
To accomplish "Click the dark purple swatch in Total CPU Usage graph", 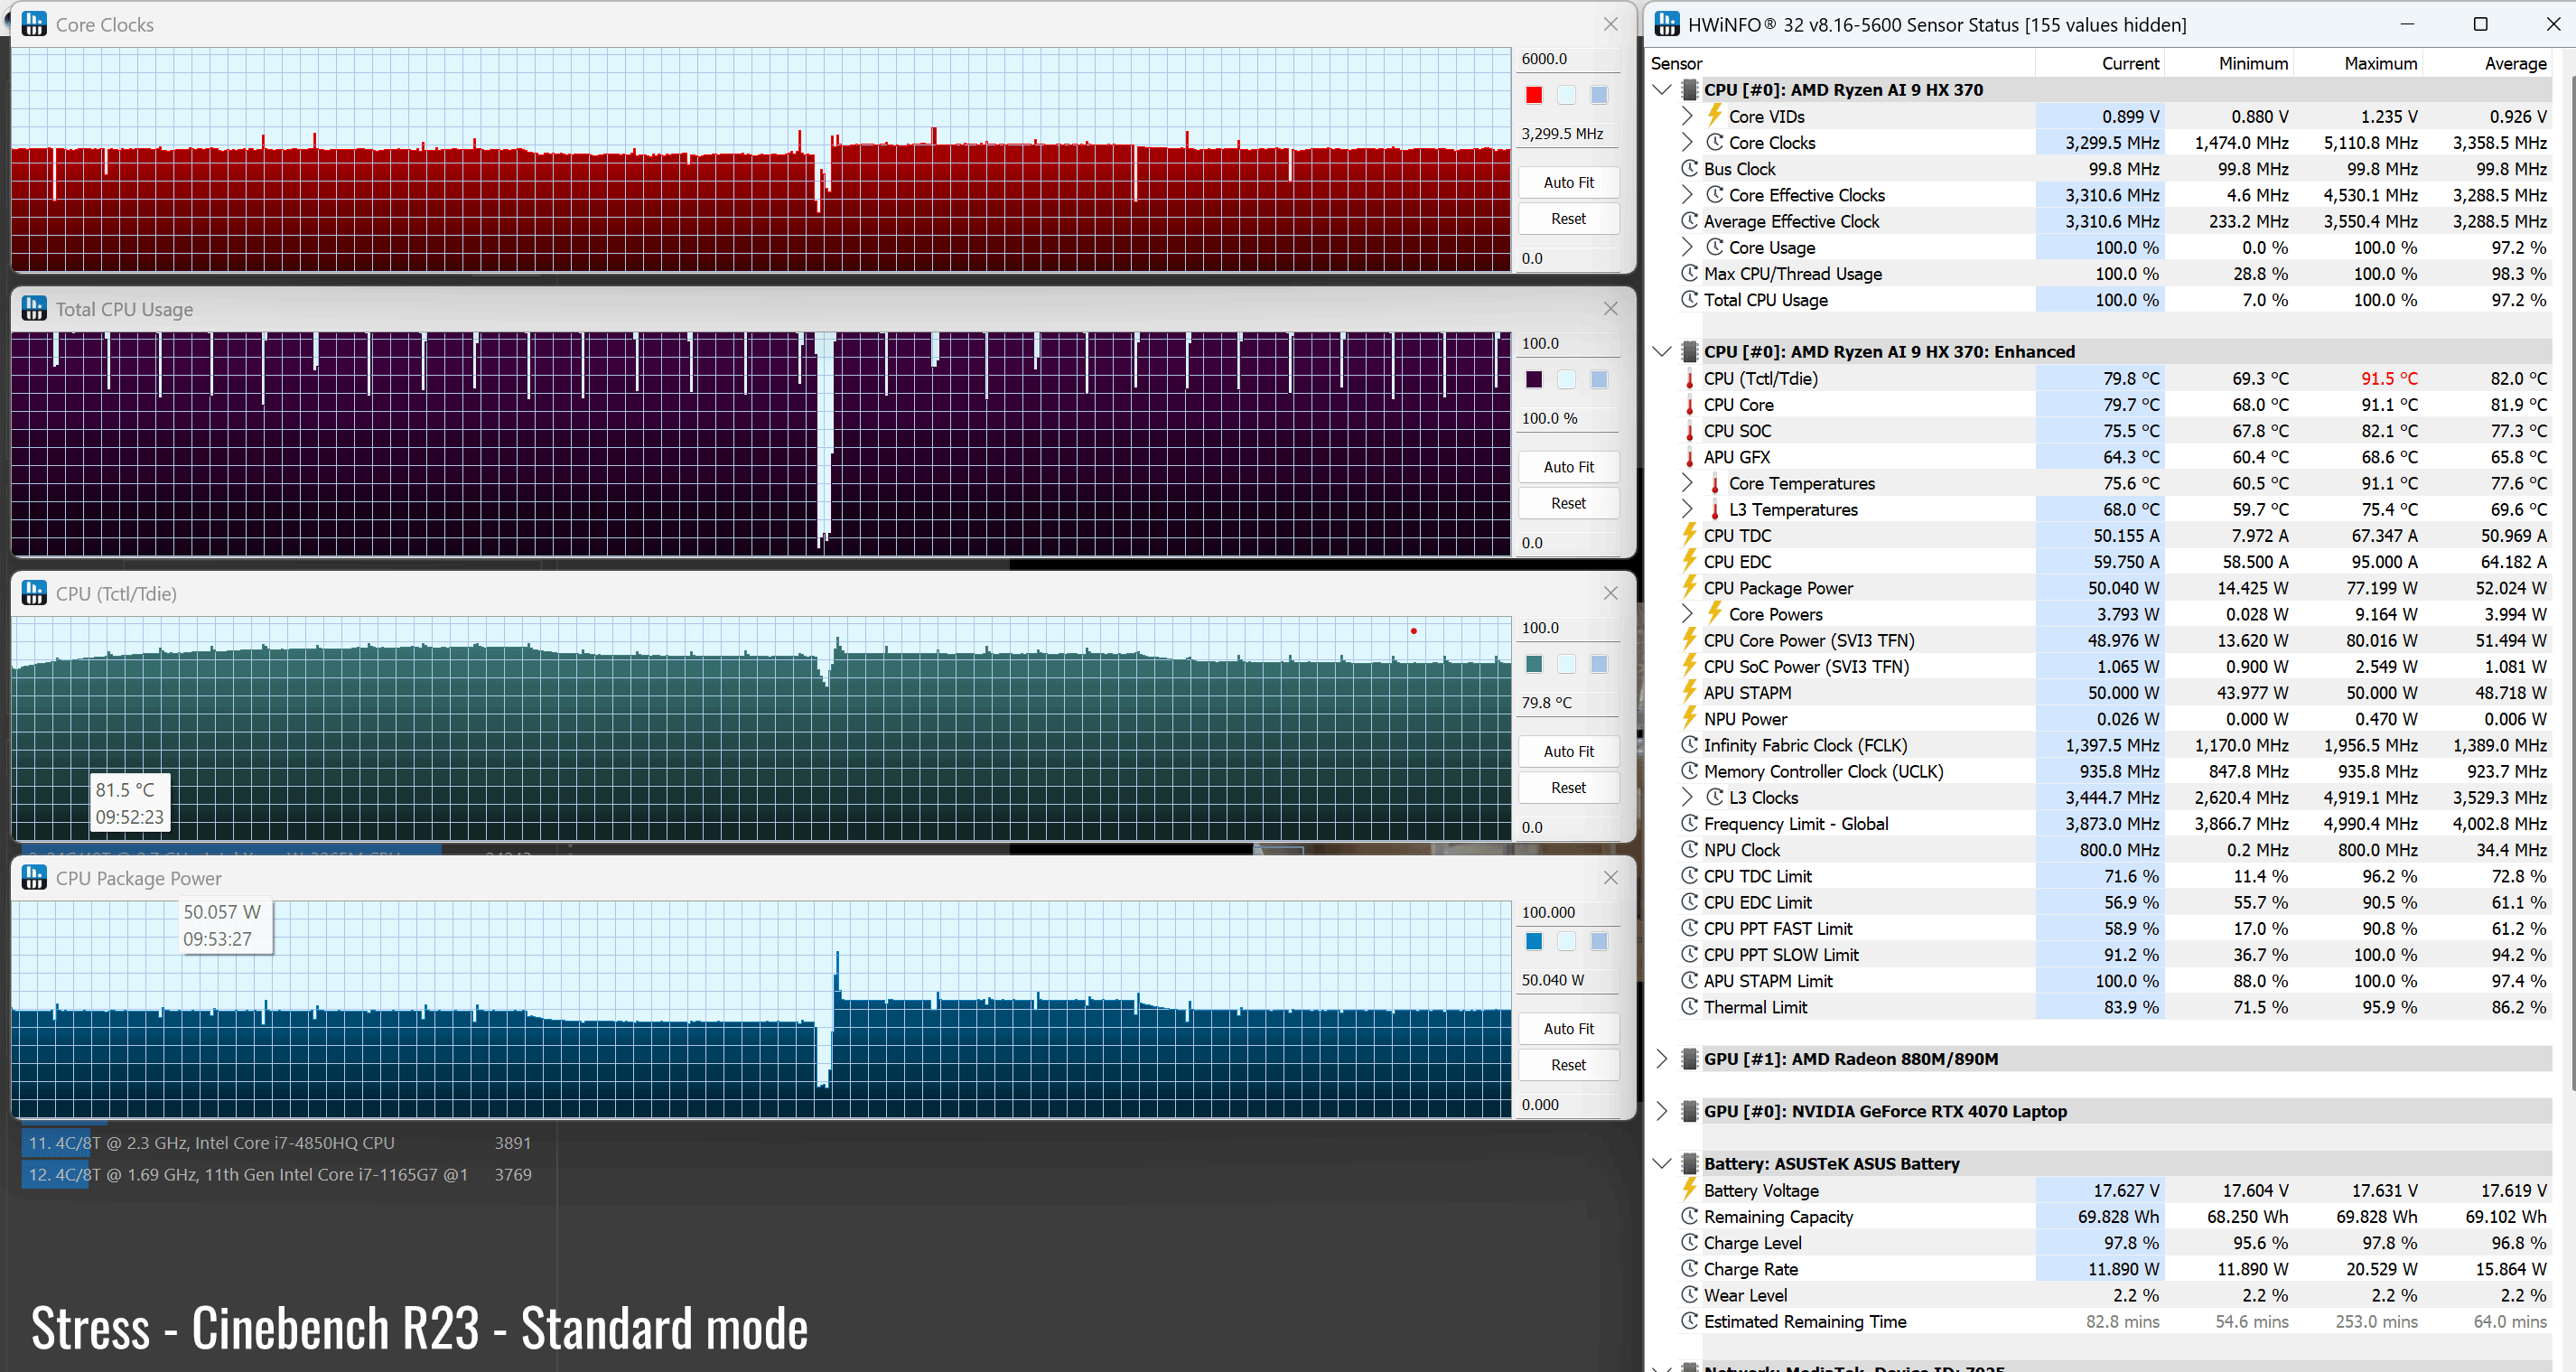I will pos(1534,379).
